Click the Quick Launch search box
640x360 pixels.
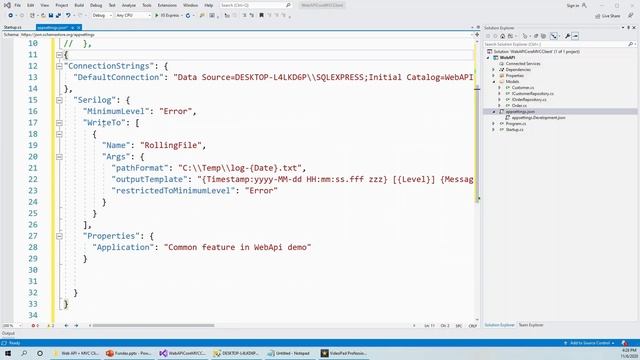click(256, 5)
